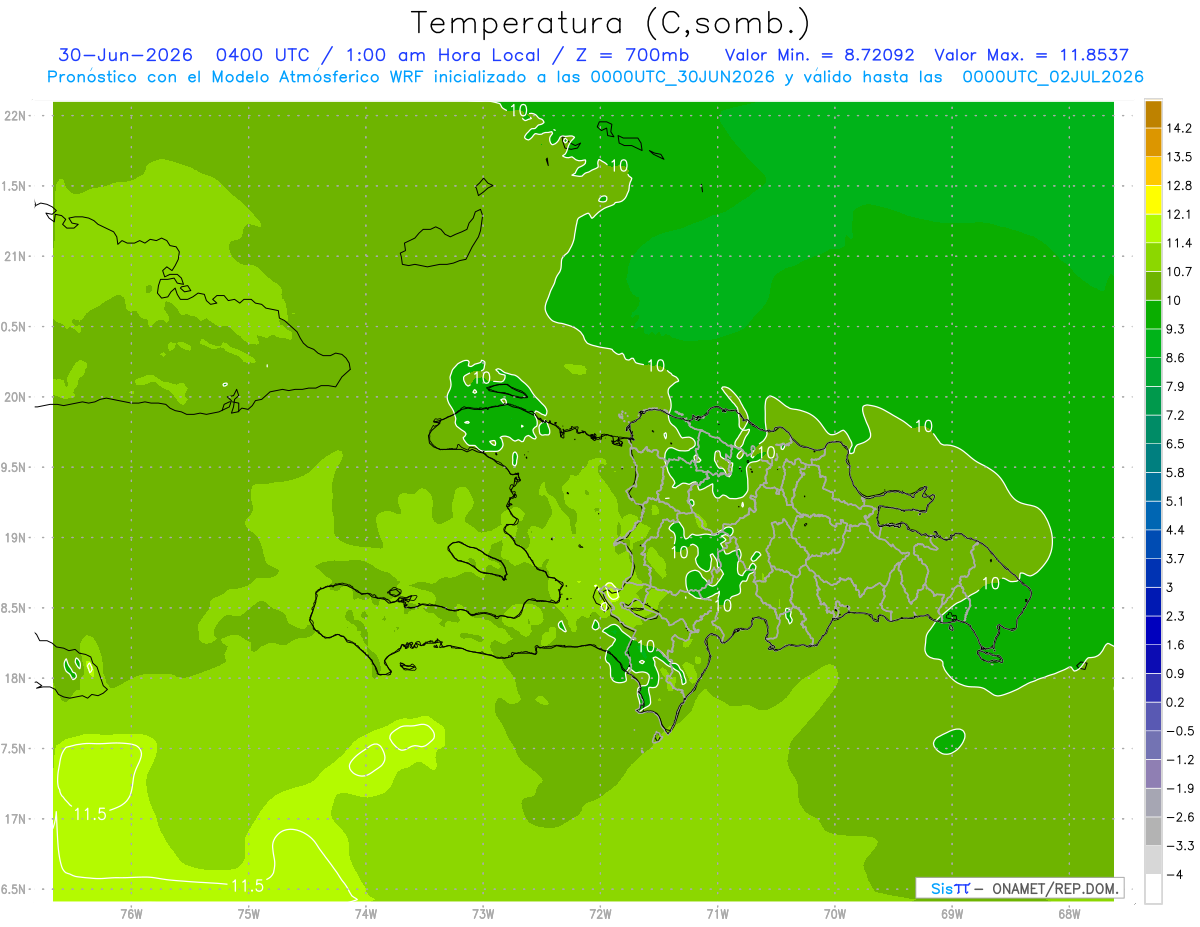This screenshot has height=927, width=1200.
Task: Click the '12.1' color scale value
Action: coord(1180,214)
